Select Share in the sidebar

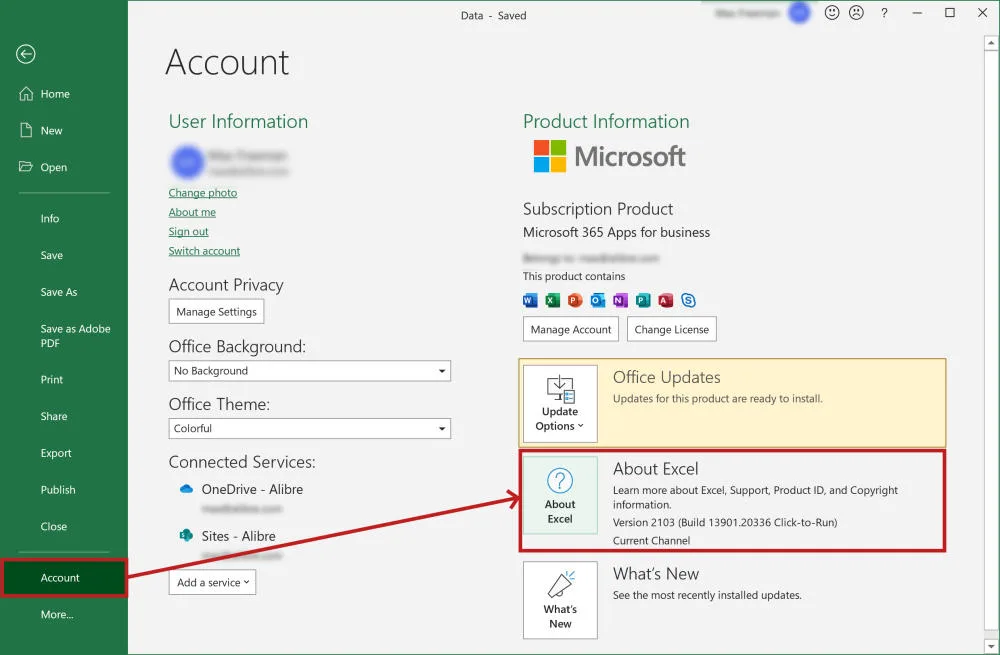(x=54, y=416)
